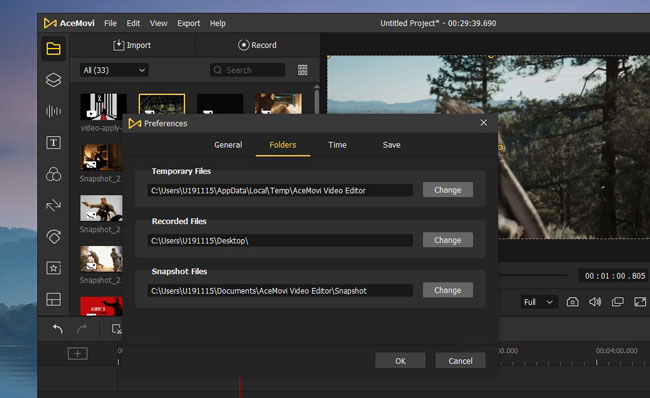Open the Help menu
Viewport: 650px width, 398px height.
[x=218, y=23]
